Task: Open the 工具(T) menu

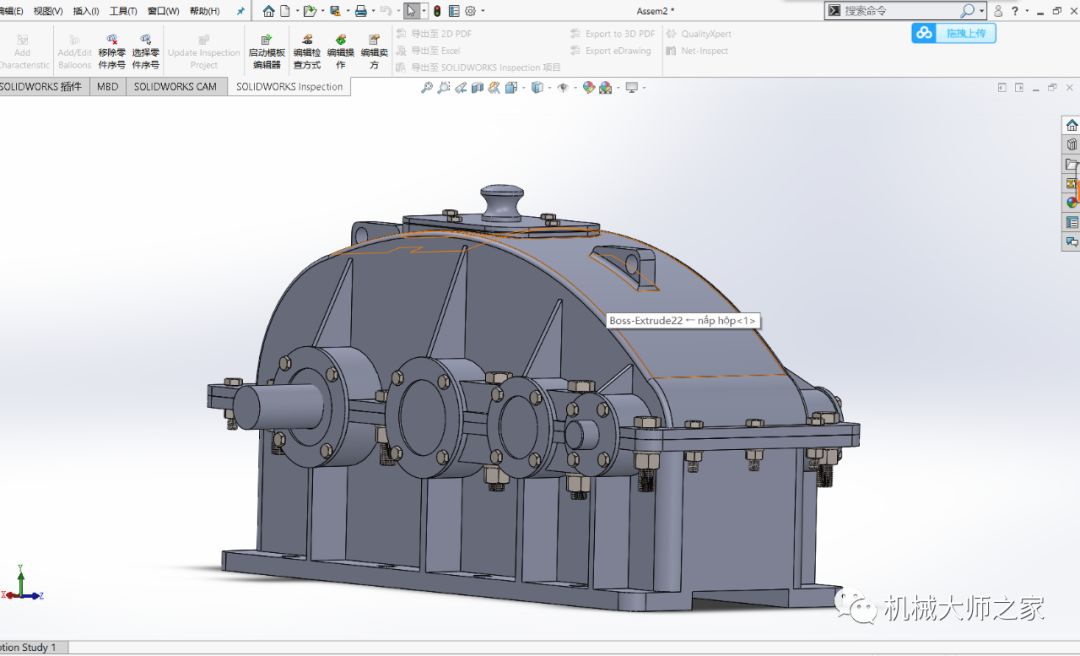Action: click(123, 11)
